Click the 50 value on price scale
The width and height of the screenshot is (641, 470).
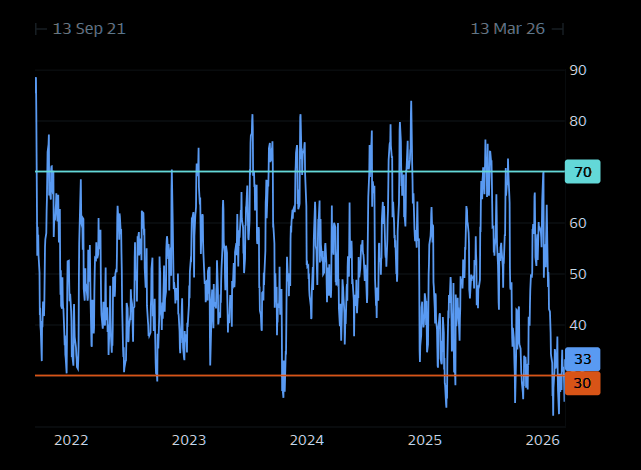point(578,274)
